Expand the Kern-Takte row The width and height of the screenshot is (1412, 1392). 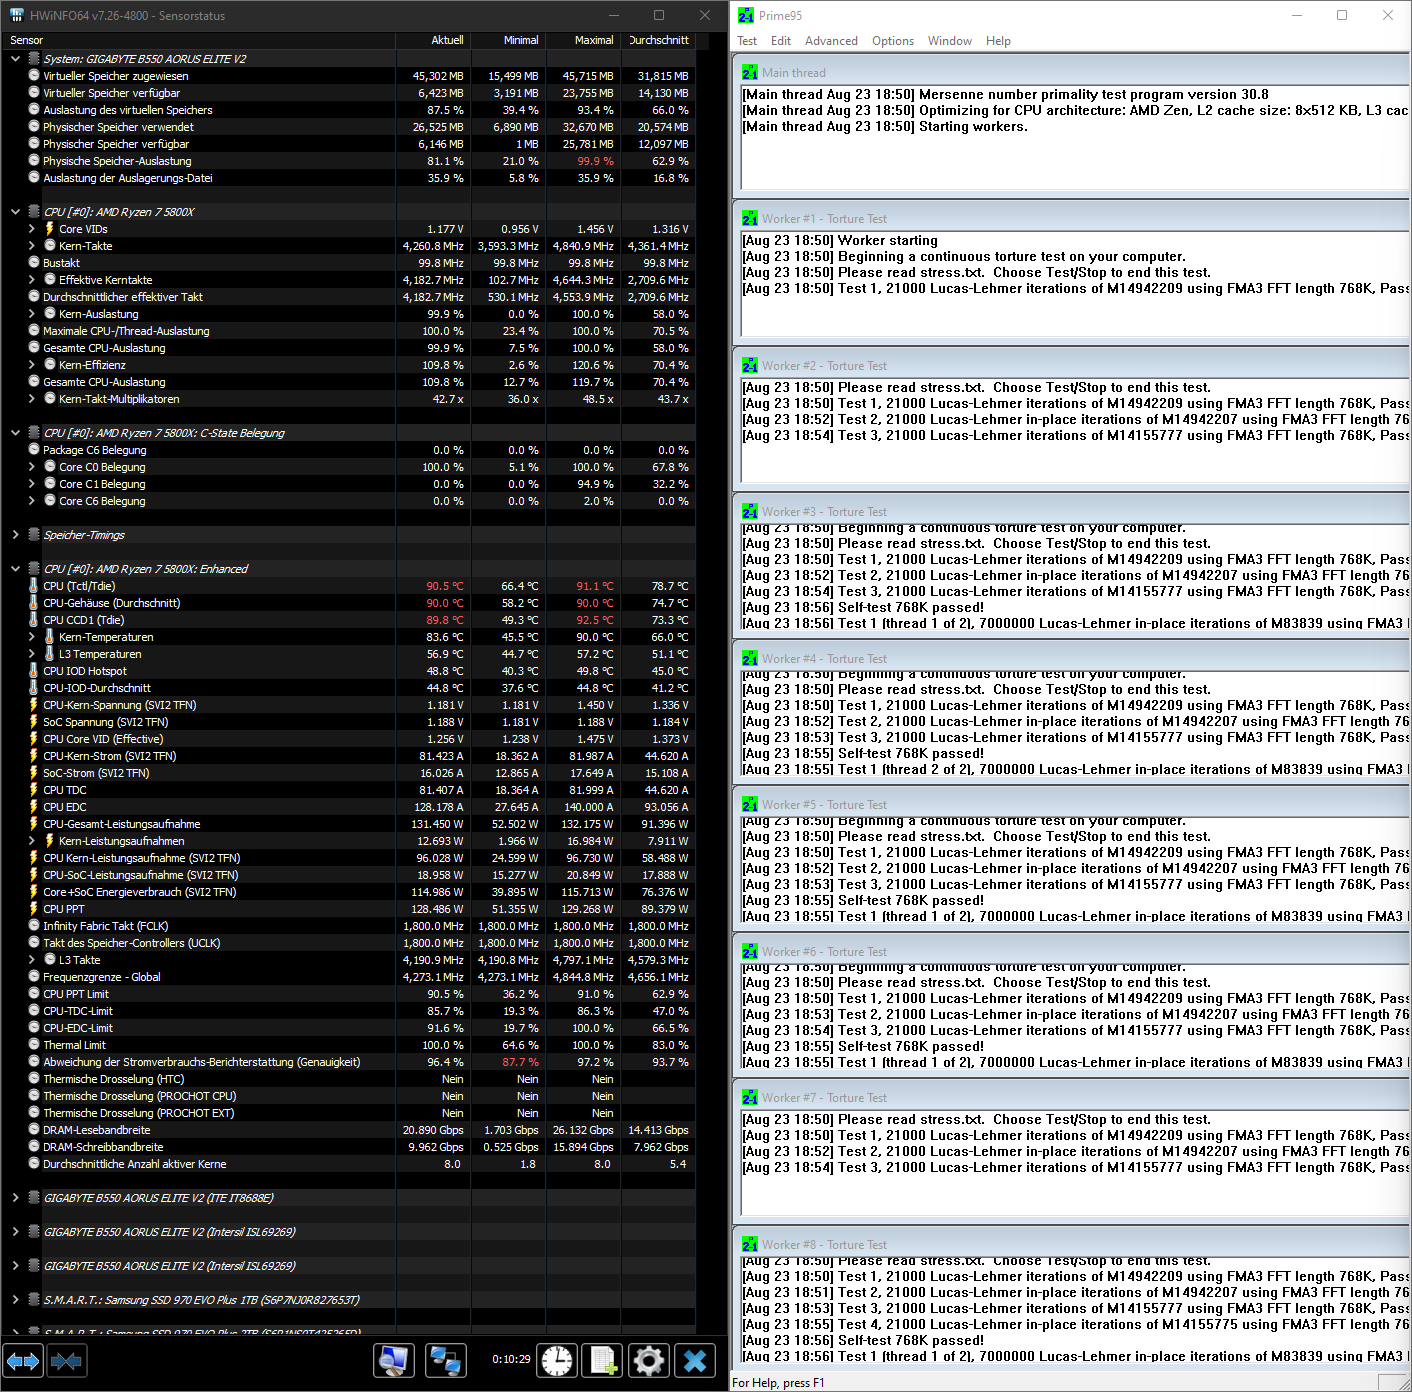(31, 246)
